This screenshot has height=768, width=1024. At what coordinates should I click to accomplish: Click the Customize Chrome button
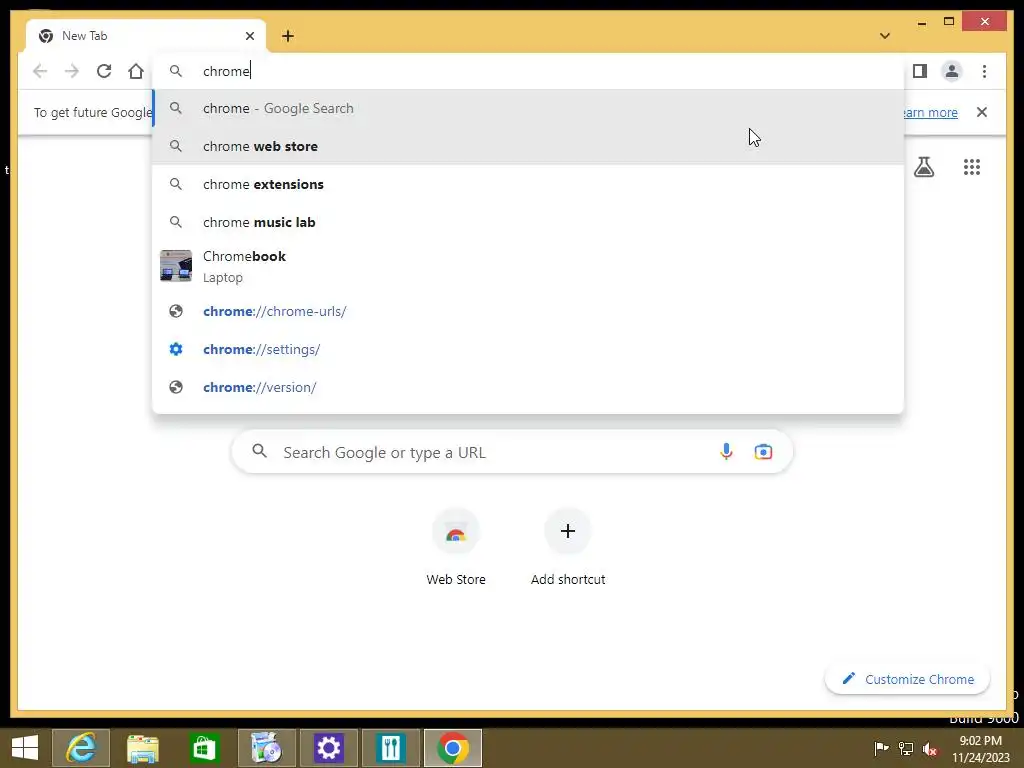(x=908, y=679)
